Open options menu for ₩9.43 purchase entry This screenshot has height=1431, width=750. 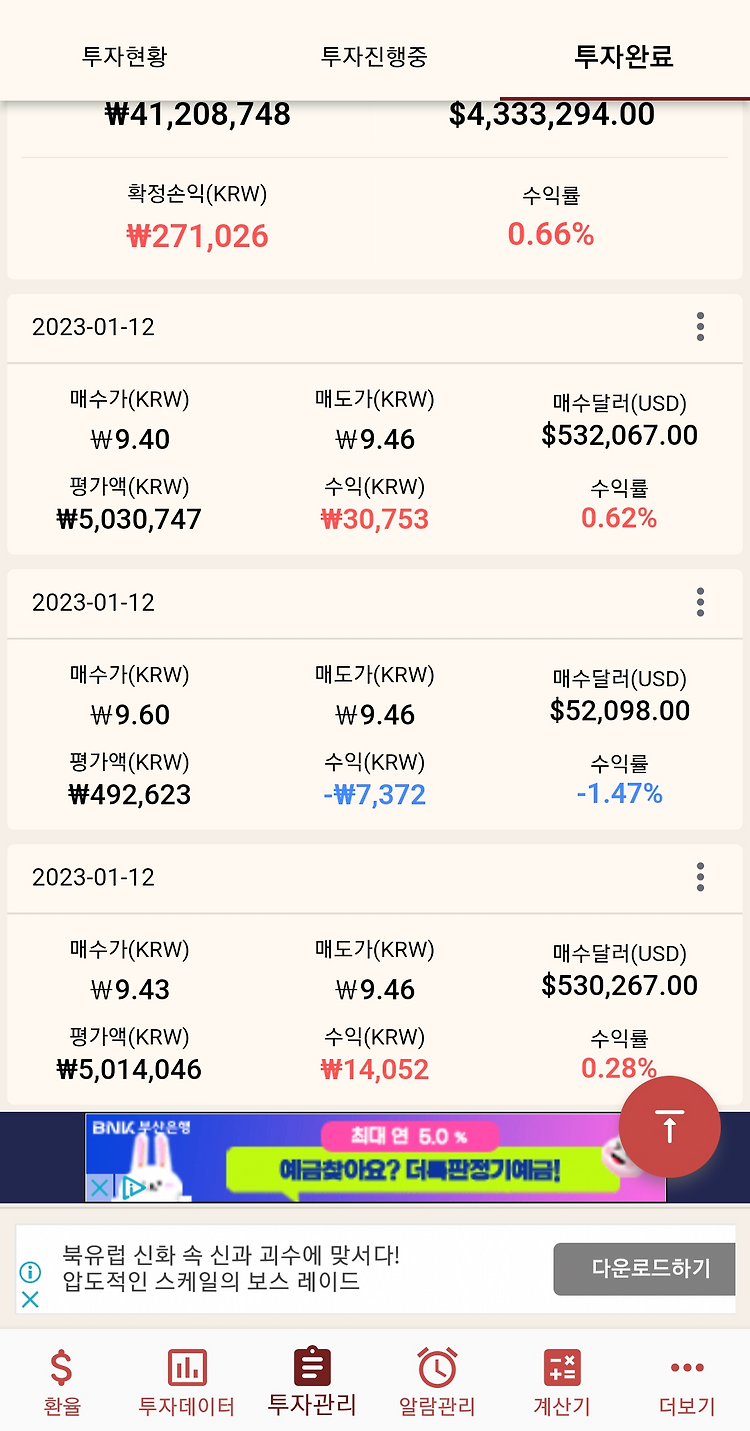click(x=700, y=877)
